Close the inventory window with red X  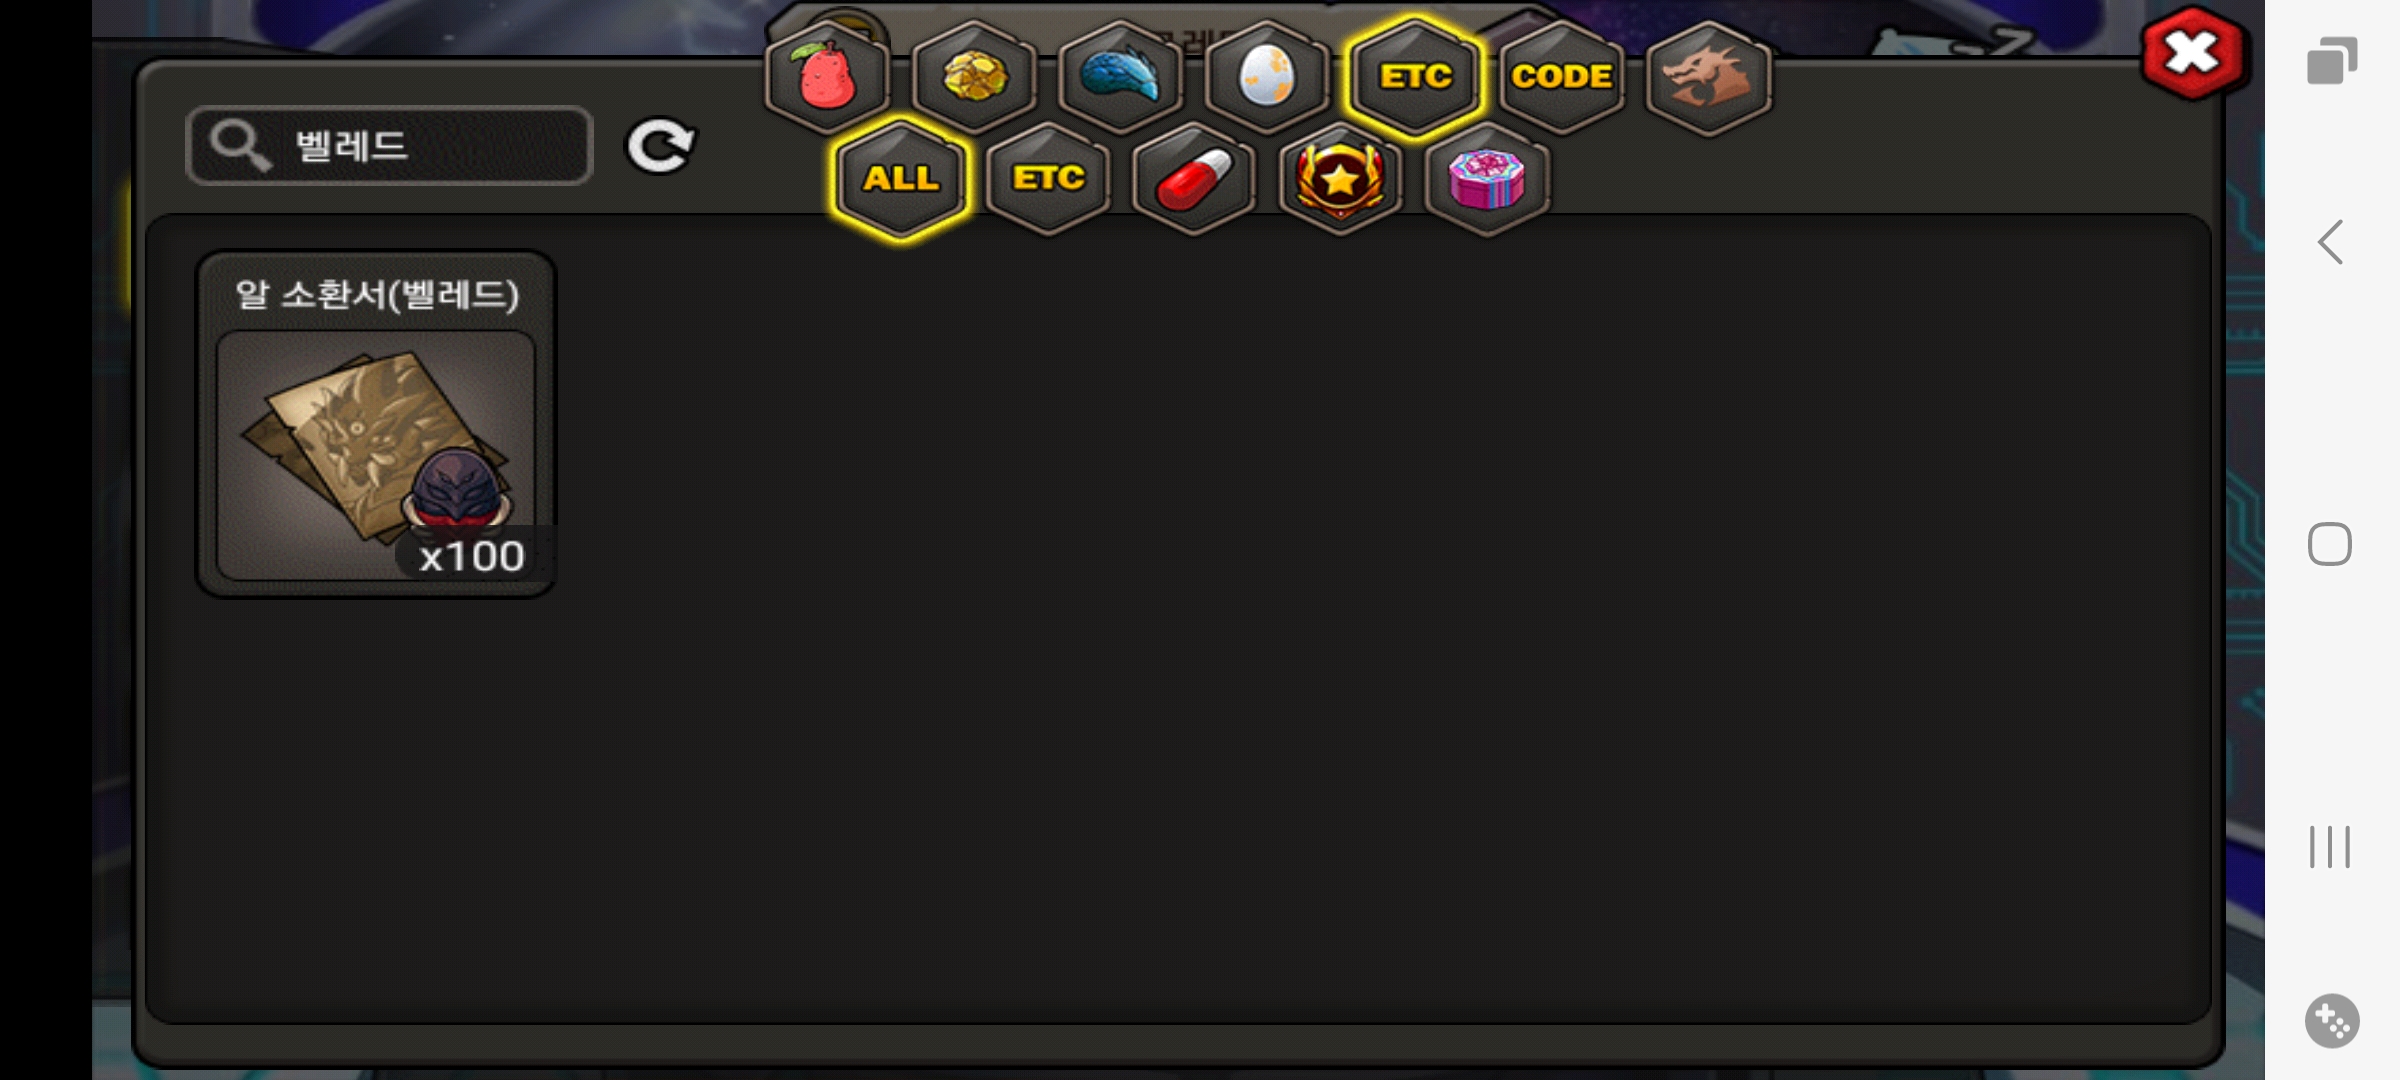coord(2192,54)
